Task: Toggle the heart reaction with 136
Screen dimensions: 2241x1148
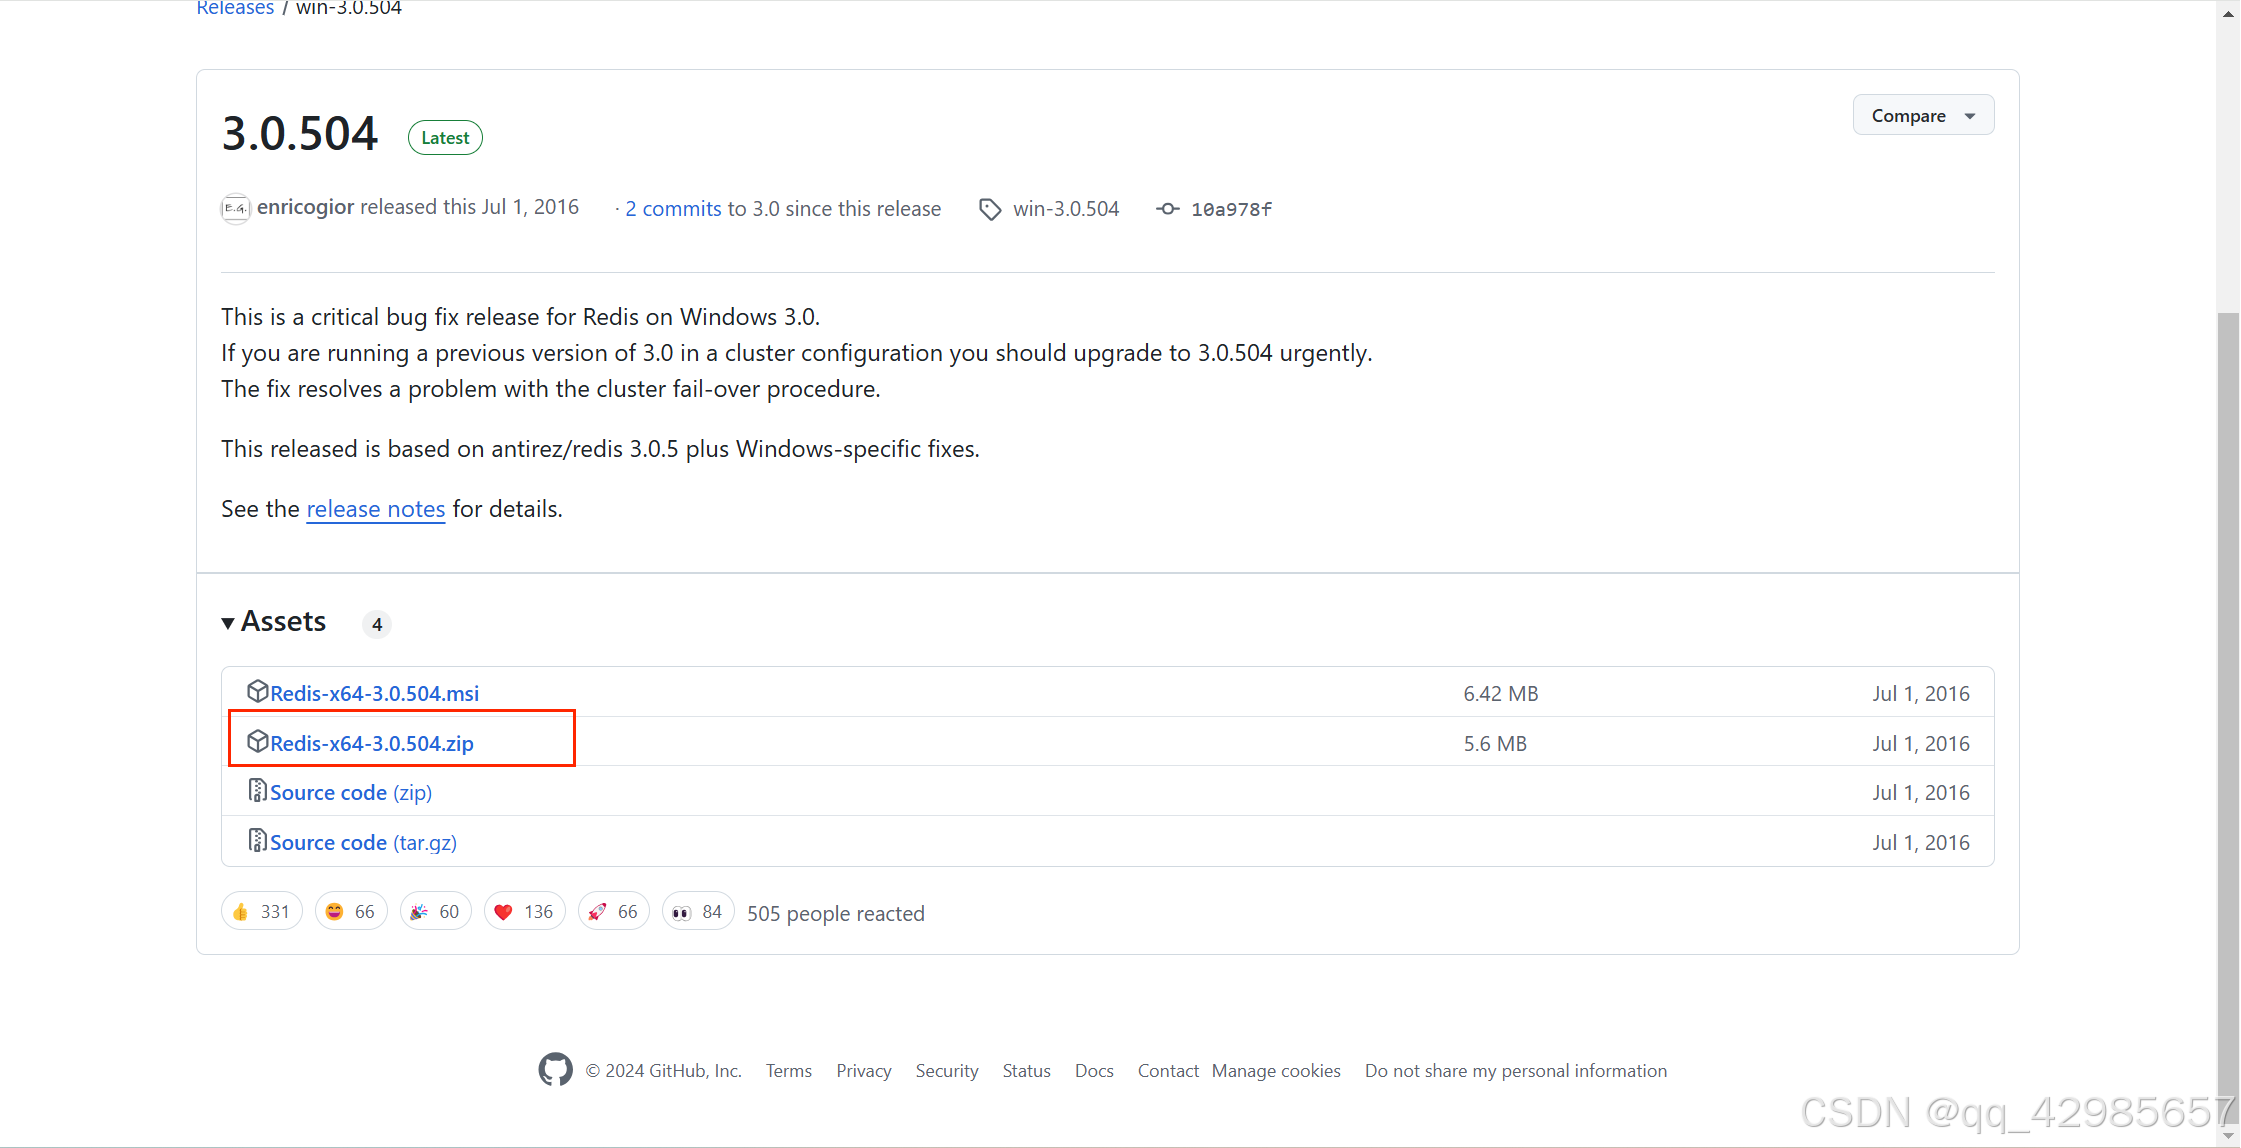Action: (524, 912)
